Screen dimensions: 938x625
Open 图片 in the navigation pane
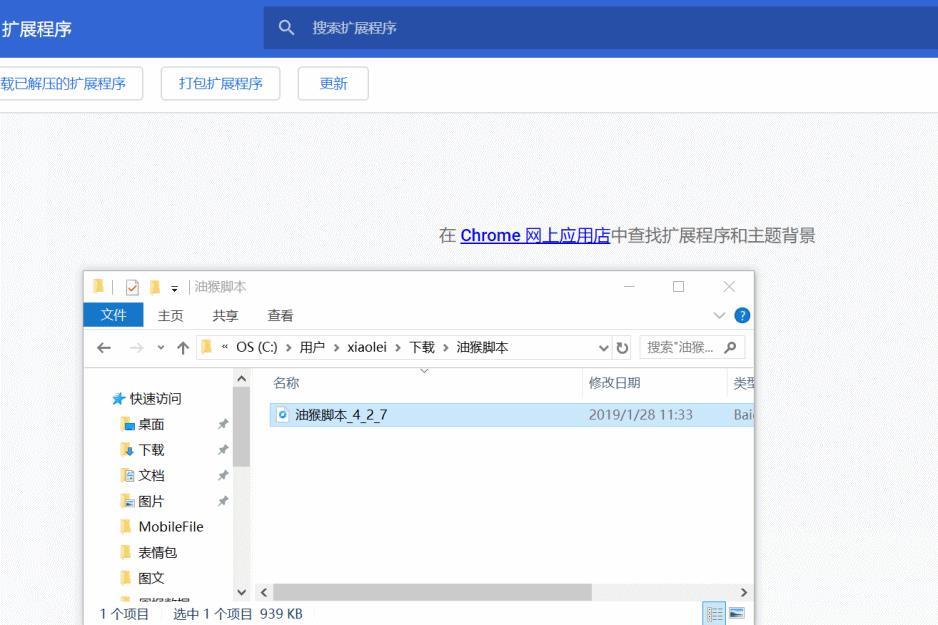[151, 501]
